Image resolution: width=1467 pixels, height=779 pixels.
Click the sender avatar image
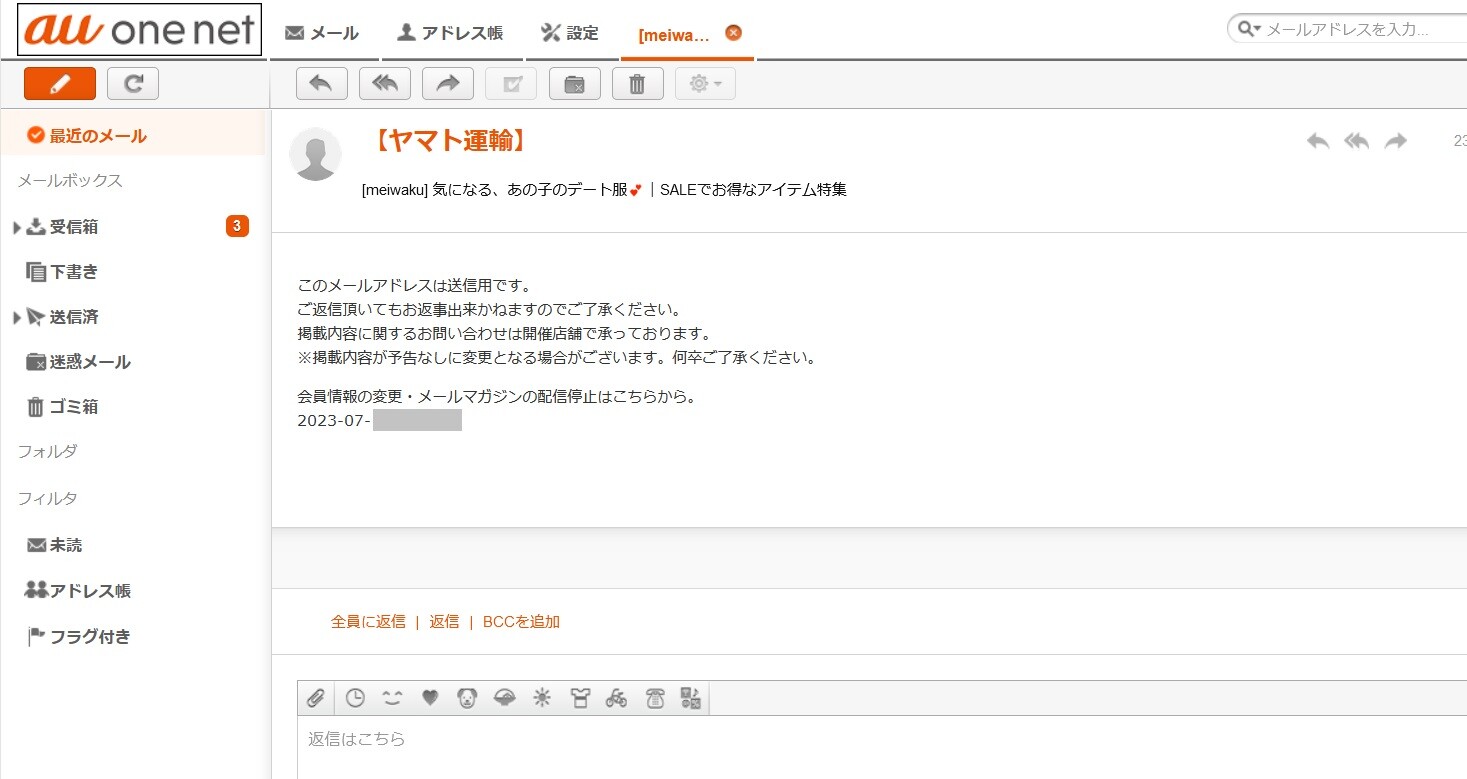click(315, 154)
